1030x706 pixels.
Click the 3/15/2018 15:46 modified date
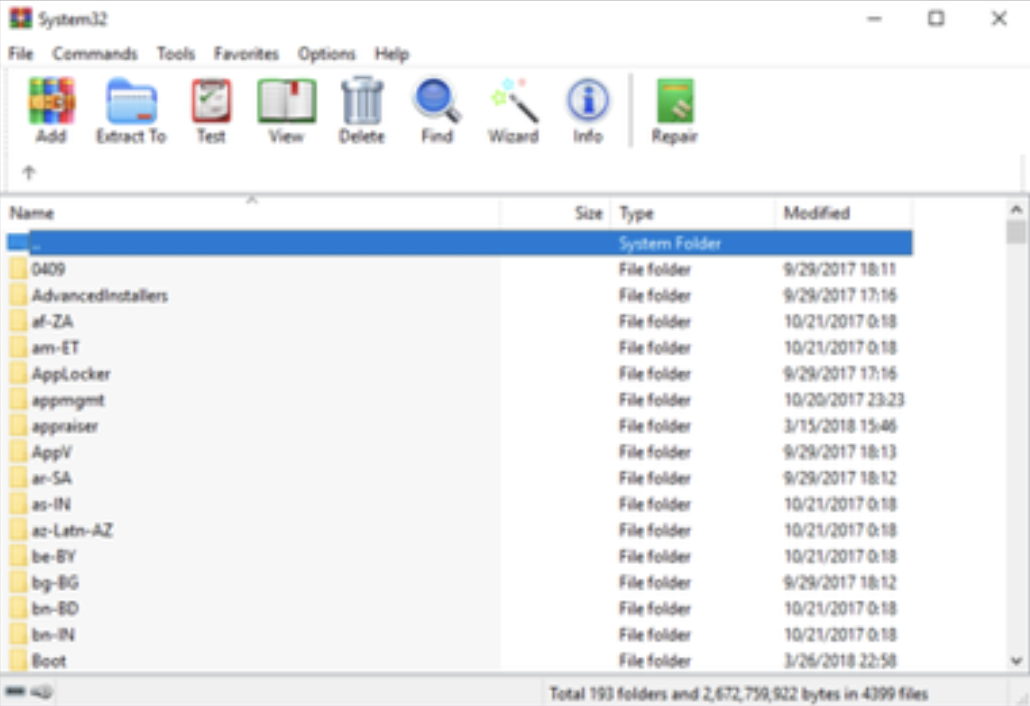(x=840, y=426)
